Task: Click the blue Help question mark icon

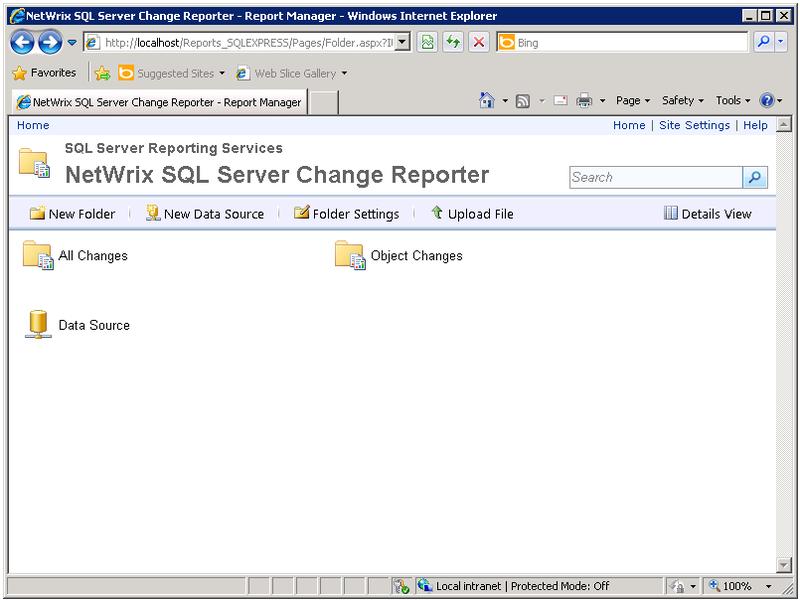Action: pos(766,101)
